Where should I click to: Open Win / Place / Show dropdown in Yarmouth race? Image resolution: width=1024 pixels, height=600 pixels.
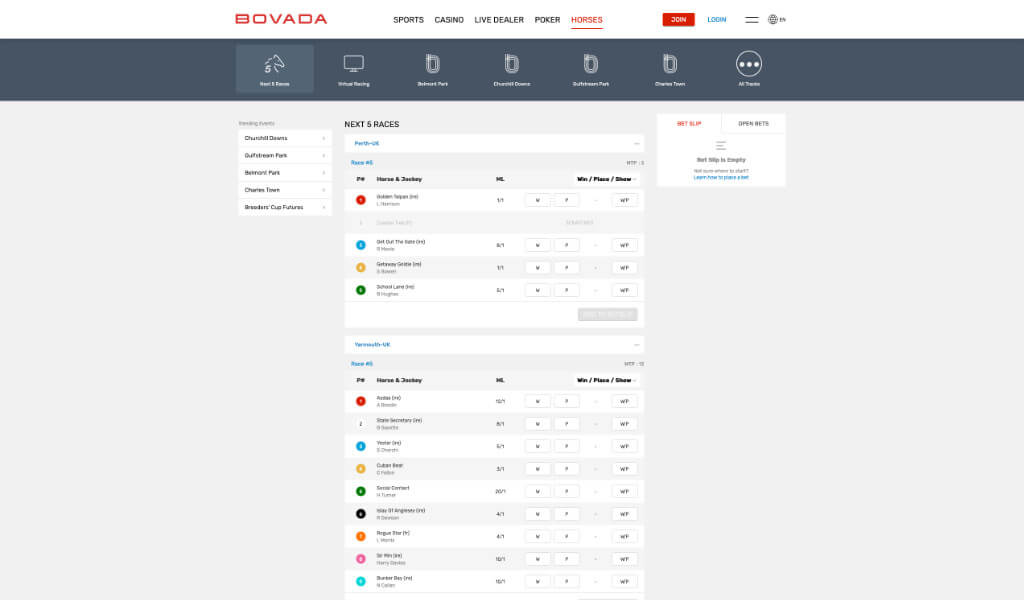tap(606, 380)
